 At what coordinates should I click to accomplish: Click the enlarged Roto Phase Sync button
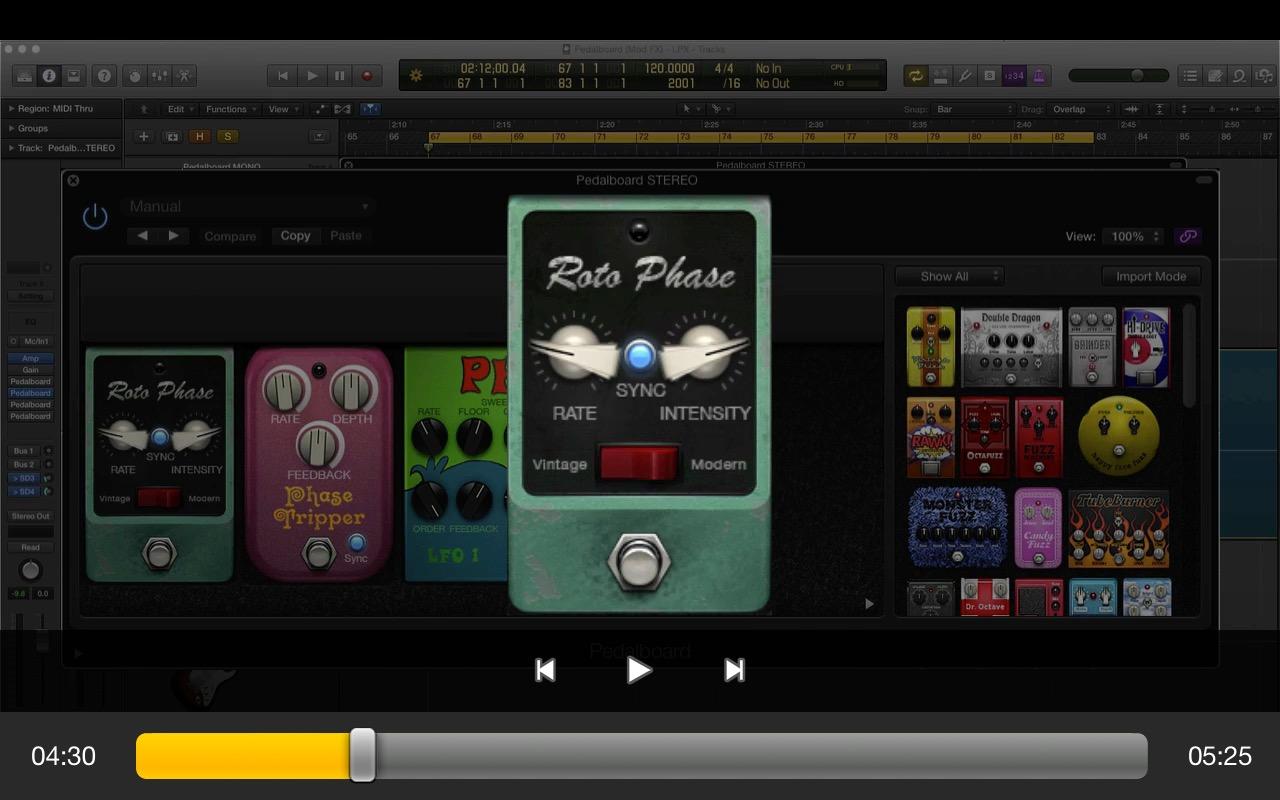coord(639,355)
